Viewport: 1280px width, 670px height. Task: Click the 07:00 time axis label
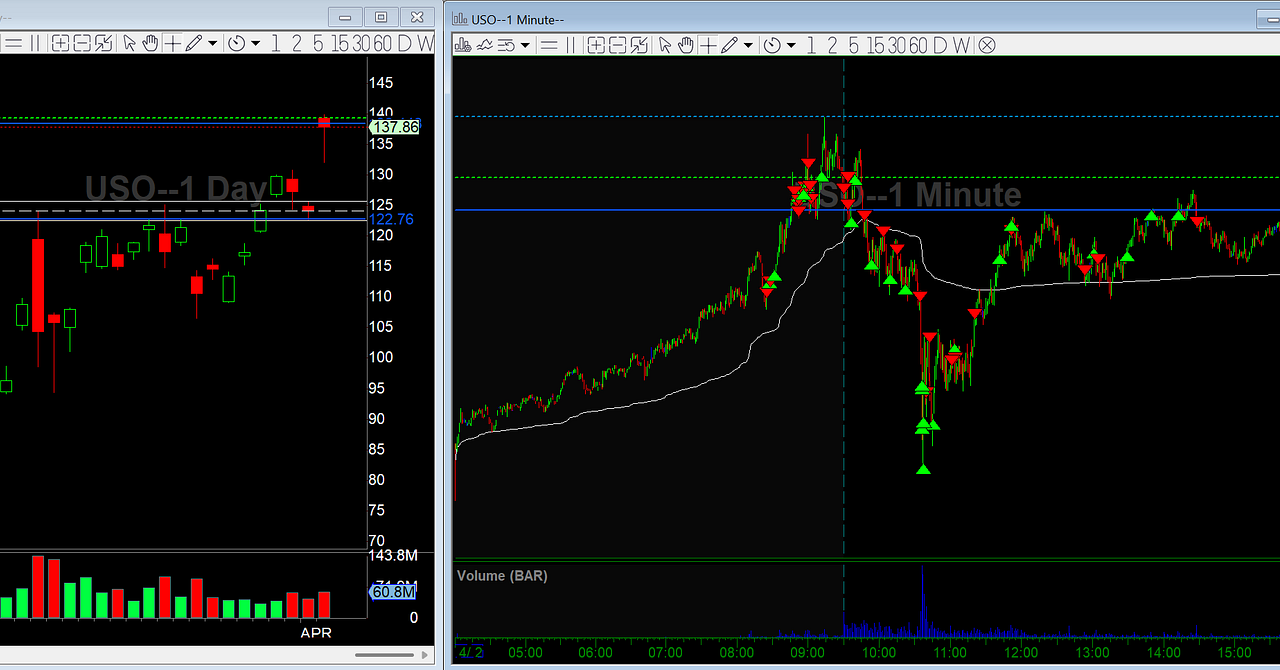tap(666, 654)
